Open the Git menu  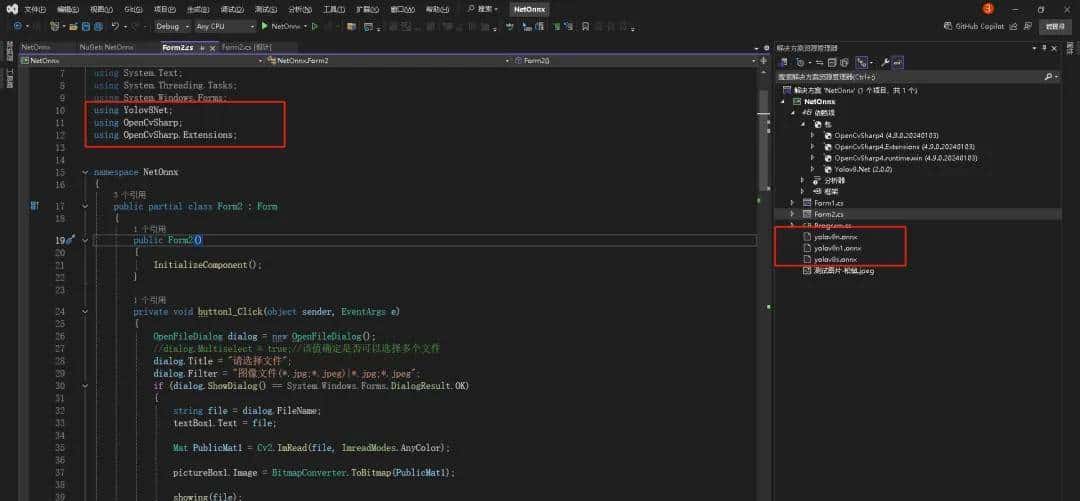134,9
